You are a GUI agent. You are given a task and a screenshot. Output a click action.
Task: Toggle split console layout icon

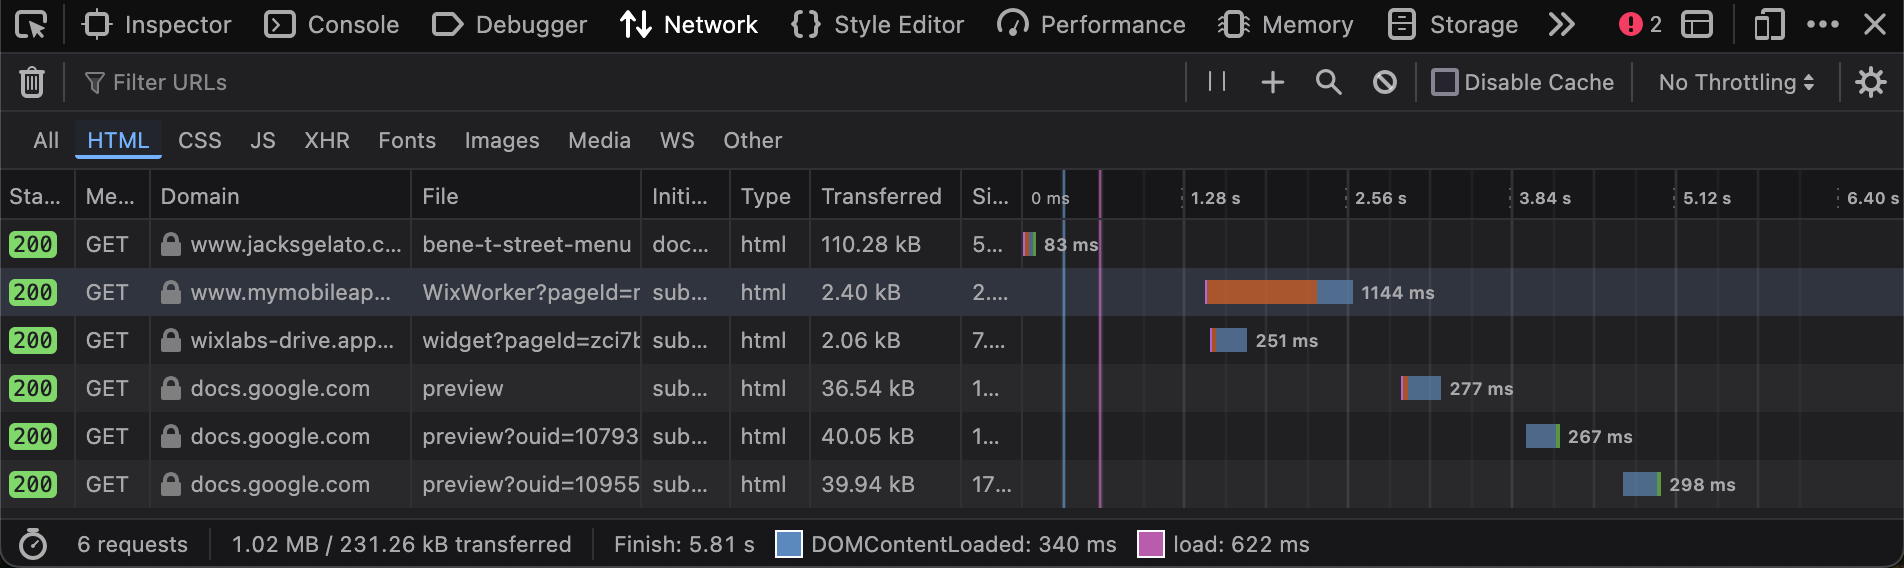(1697, 24)
